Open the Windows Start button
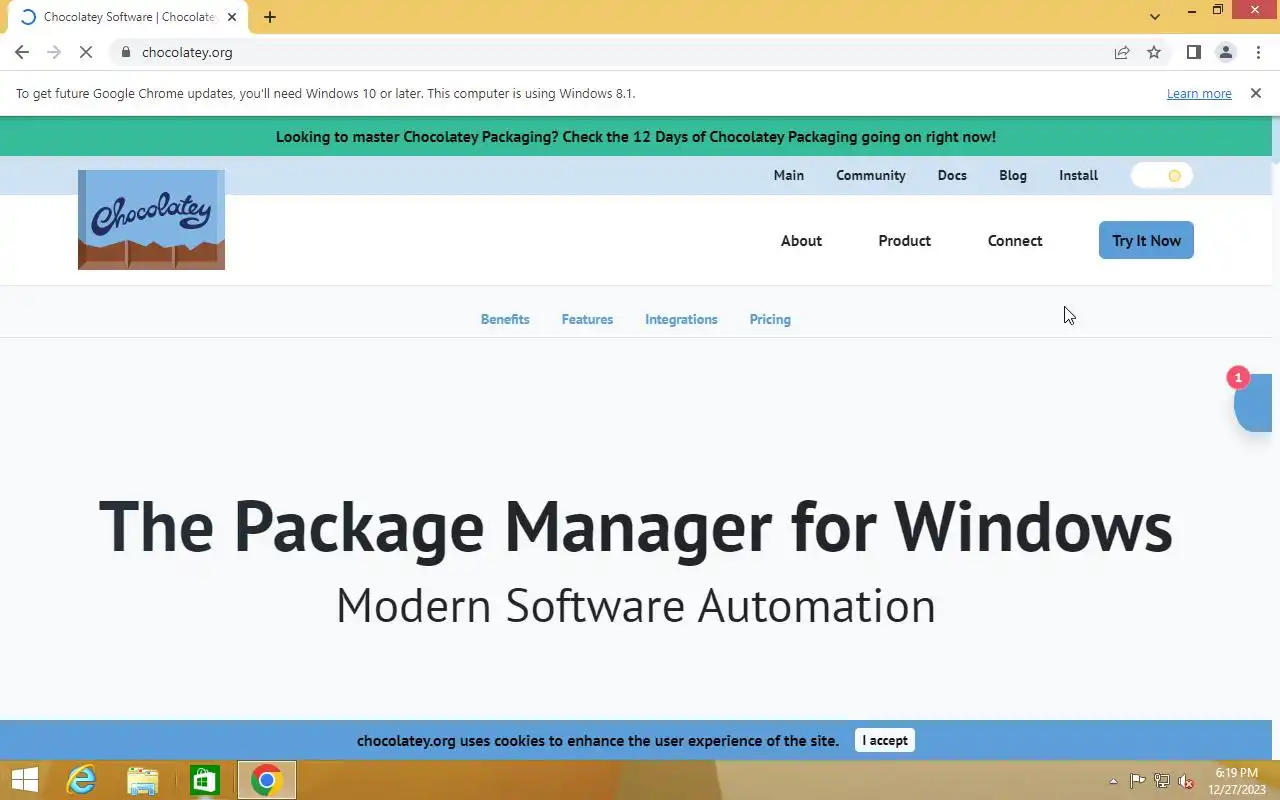This screenshot has height=800, width=1280. (x=24, y=780)
